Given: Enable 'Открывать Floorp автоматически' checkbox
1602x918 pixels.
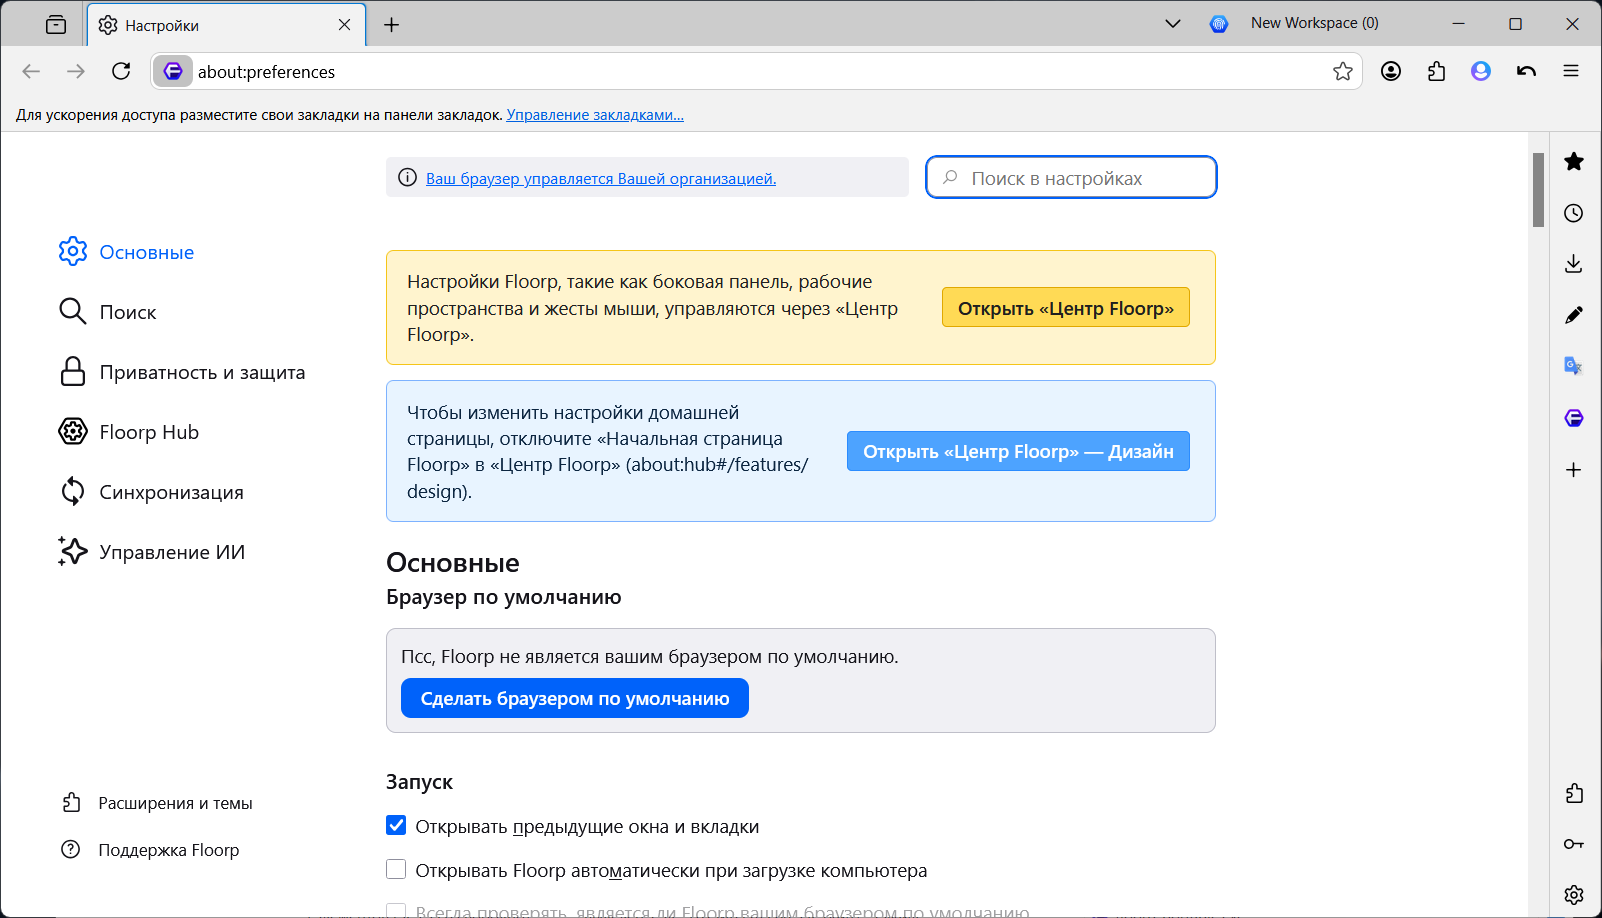Looking at the screenshot, I should pos(396,870).
